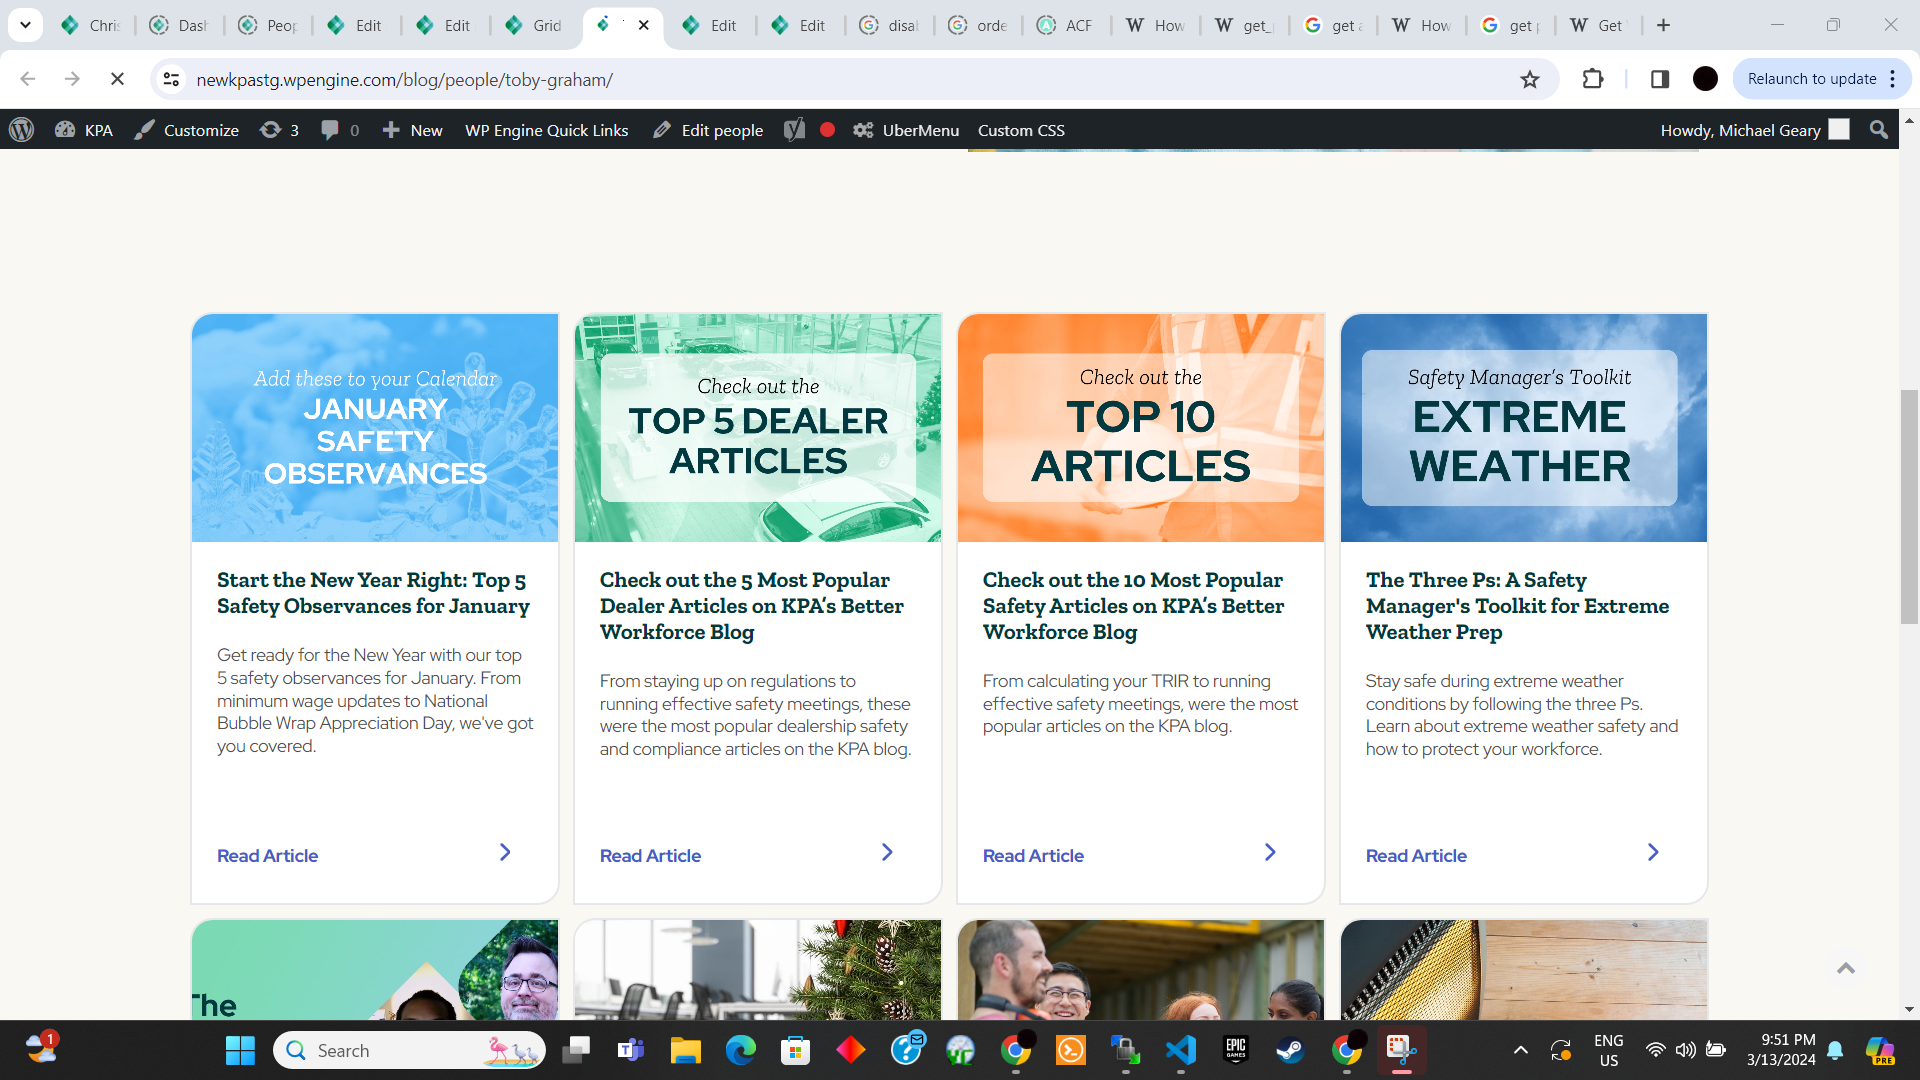Select the Customize pencil icon
The image size is (1920, 1080).
pos(145,130)
